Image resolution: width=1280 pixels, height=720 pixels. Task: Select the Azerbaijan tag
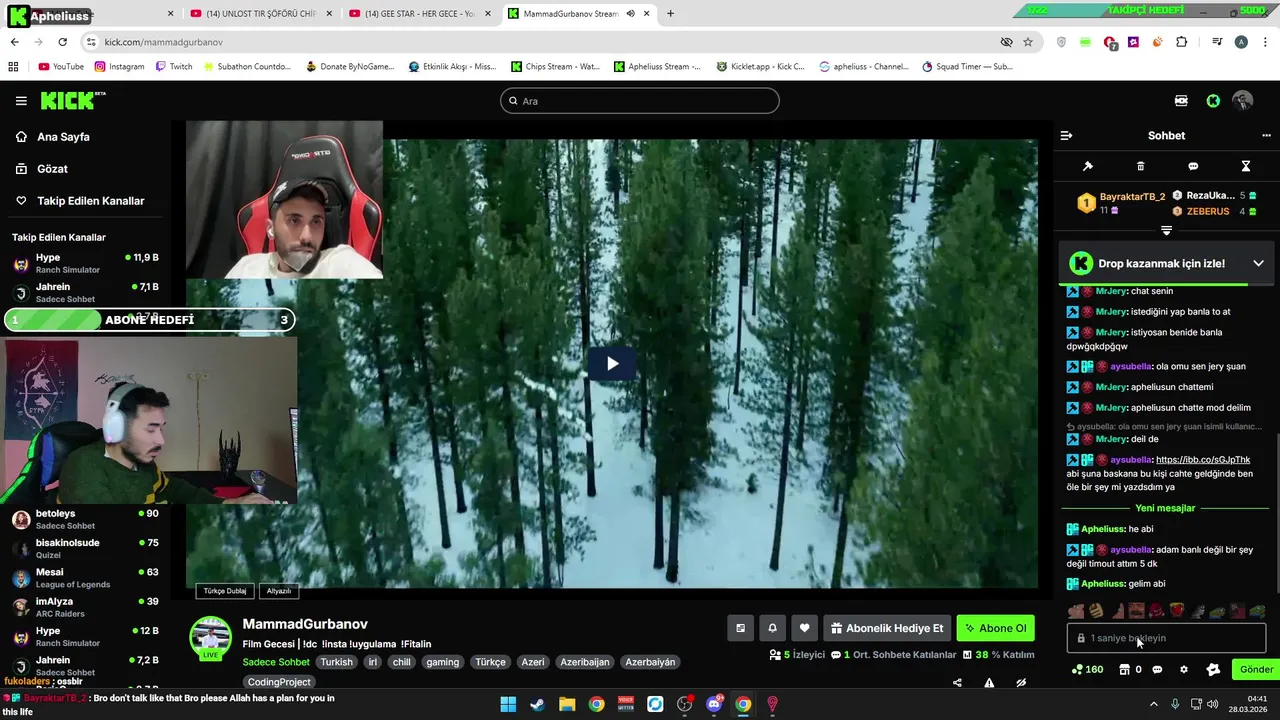(584, 662)
